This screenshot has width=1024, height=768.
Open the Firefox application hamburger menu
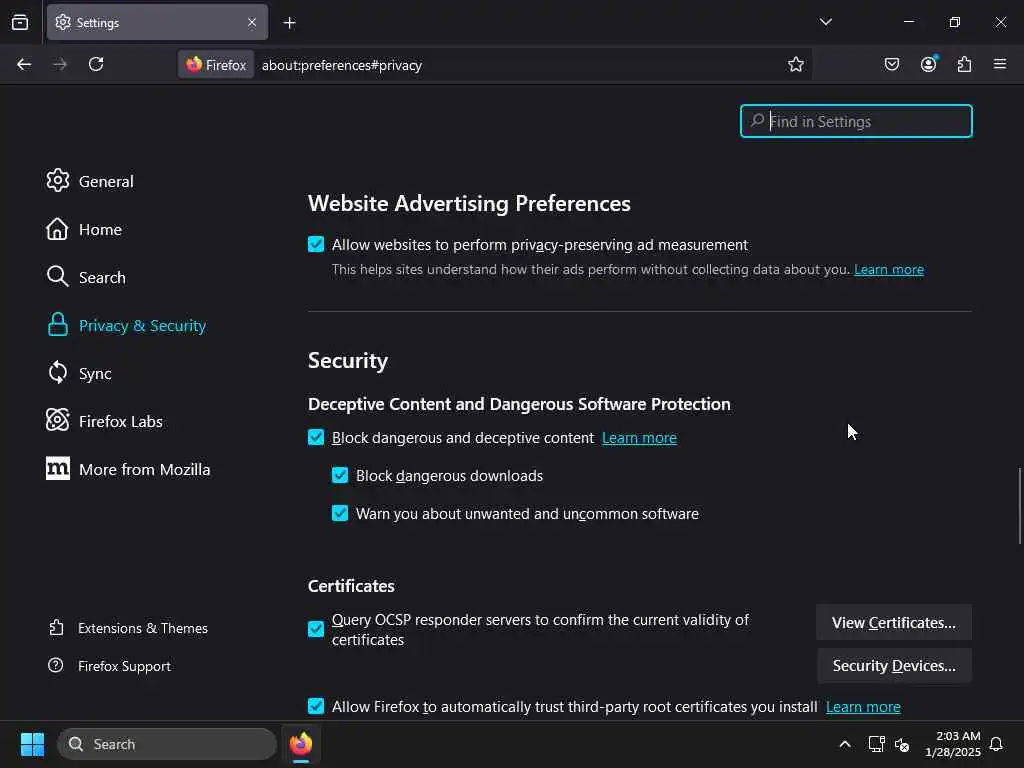pyautogui.click(x=1000, y=65)
